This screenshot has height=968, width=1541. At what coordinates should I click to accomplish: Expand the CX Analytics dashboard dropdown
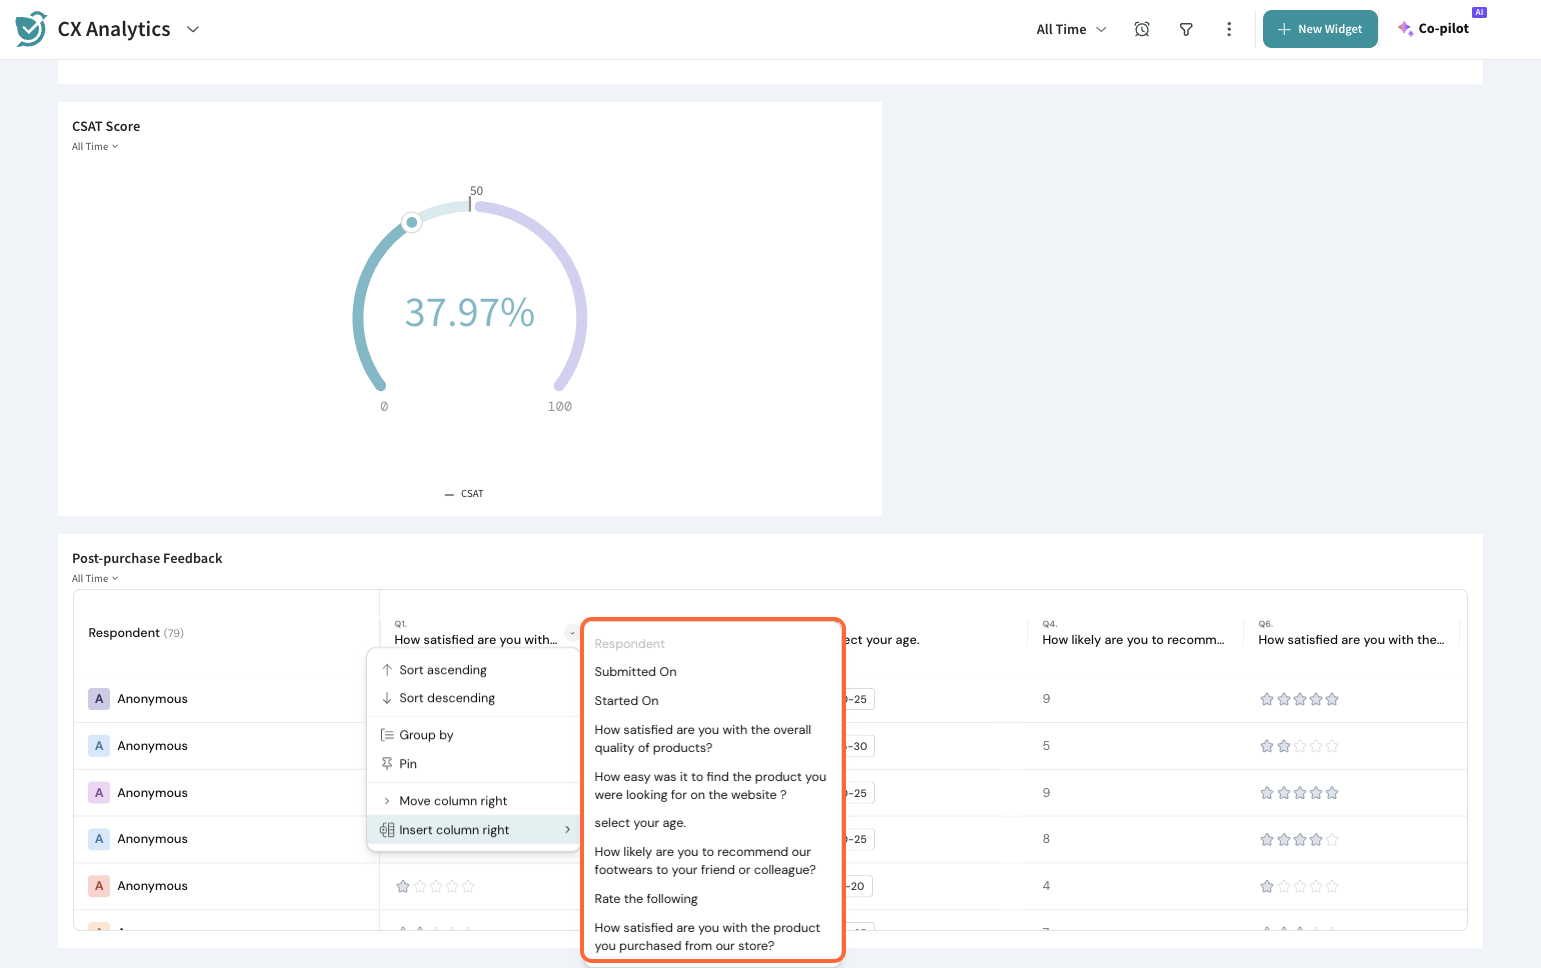[193, 30]
